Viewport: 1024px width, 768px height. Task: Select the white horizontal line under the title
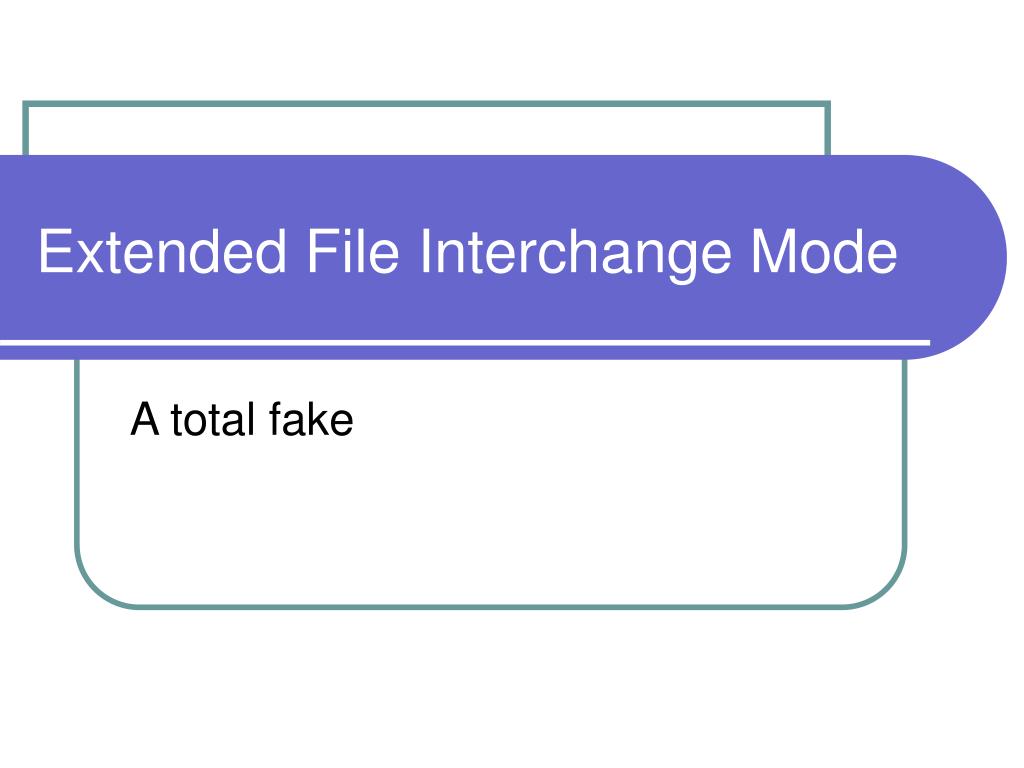465,342
